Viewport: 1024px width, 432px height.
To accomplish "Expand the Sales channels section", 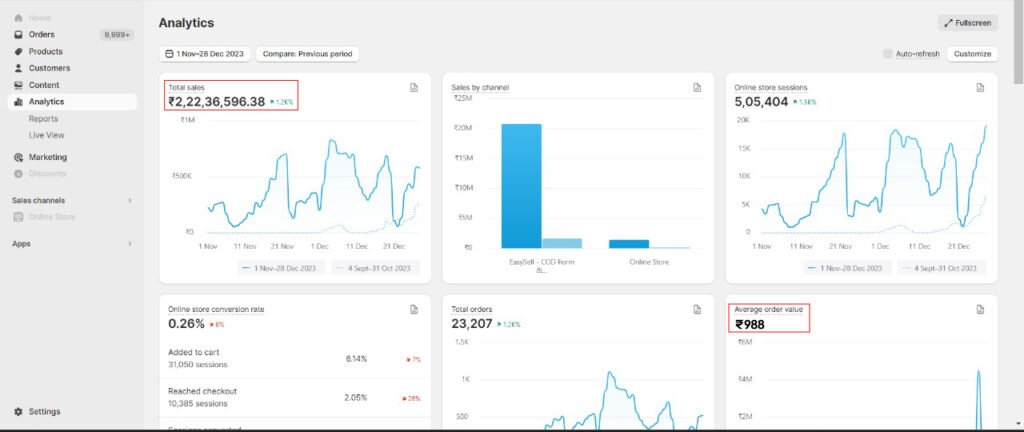I will 130,200.
